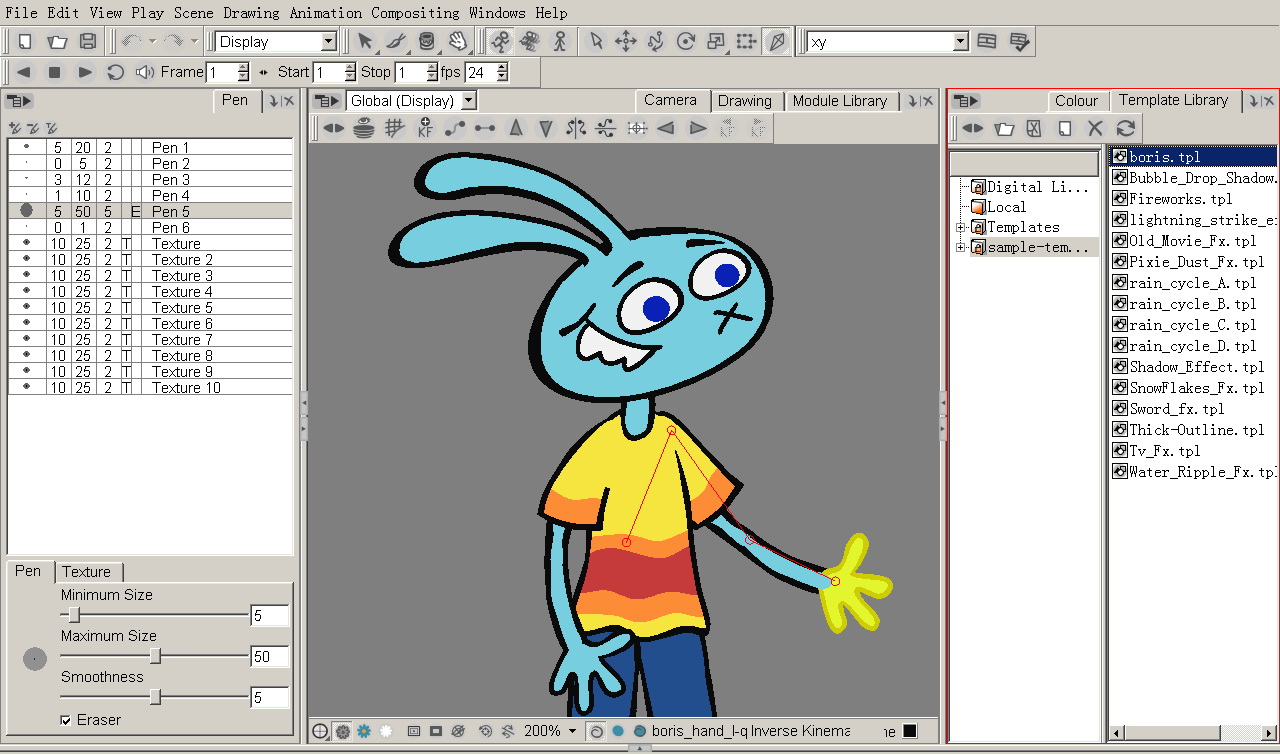Image resolution: width=1280 pixels, height=755 pixels.
Task: Activate the Grabber hand tool
Action: [x=458, y=42]
